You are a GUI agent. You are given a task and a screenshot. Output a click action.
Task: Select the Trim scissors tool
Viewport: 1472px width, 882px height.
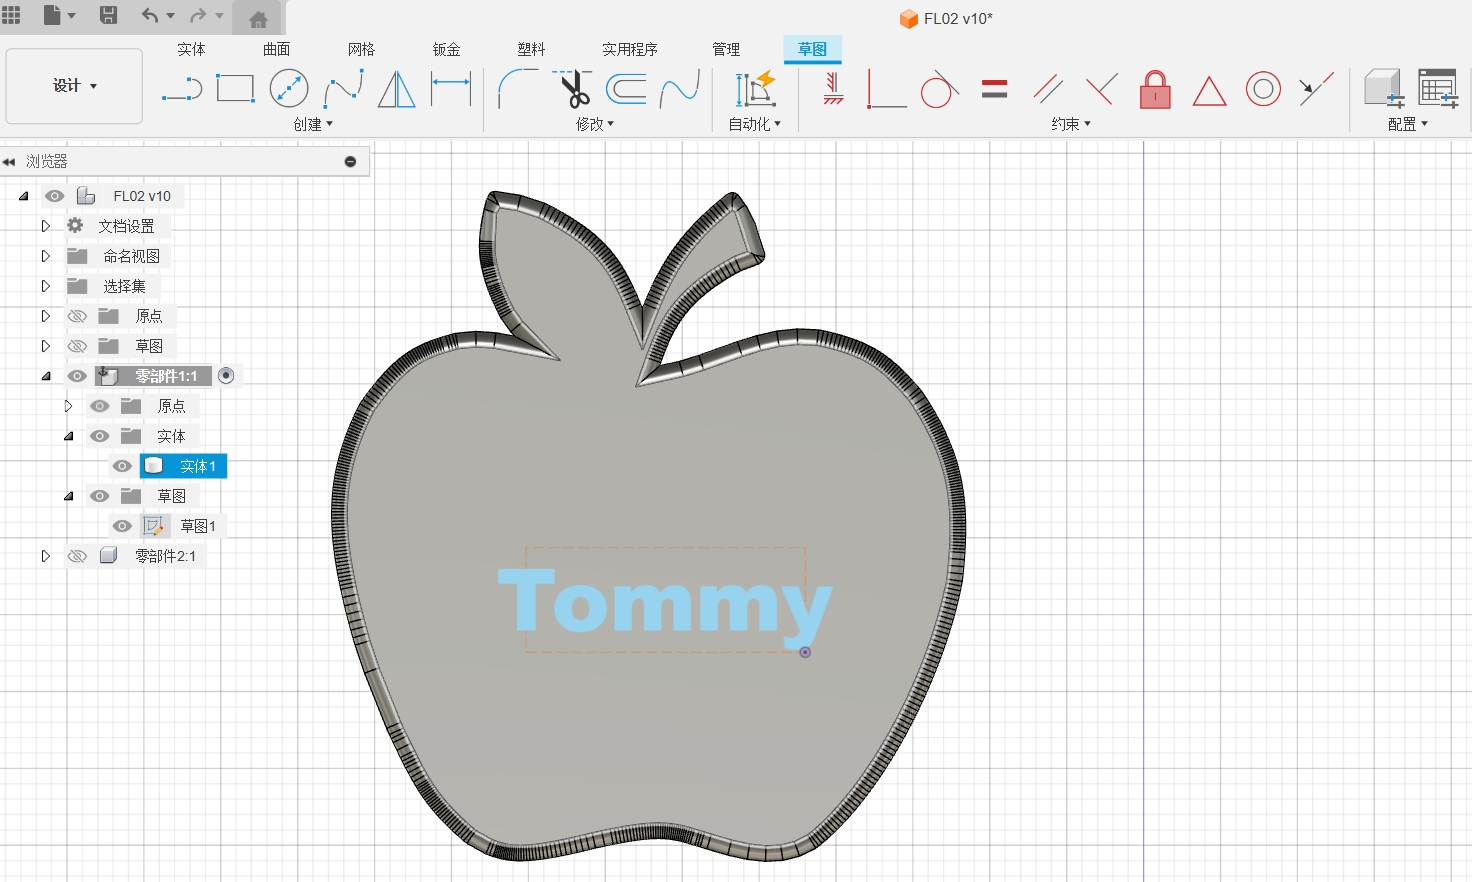[x=573, y=89]
